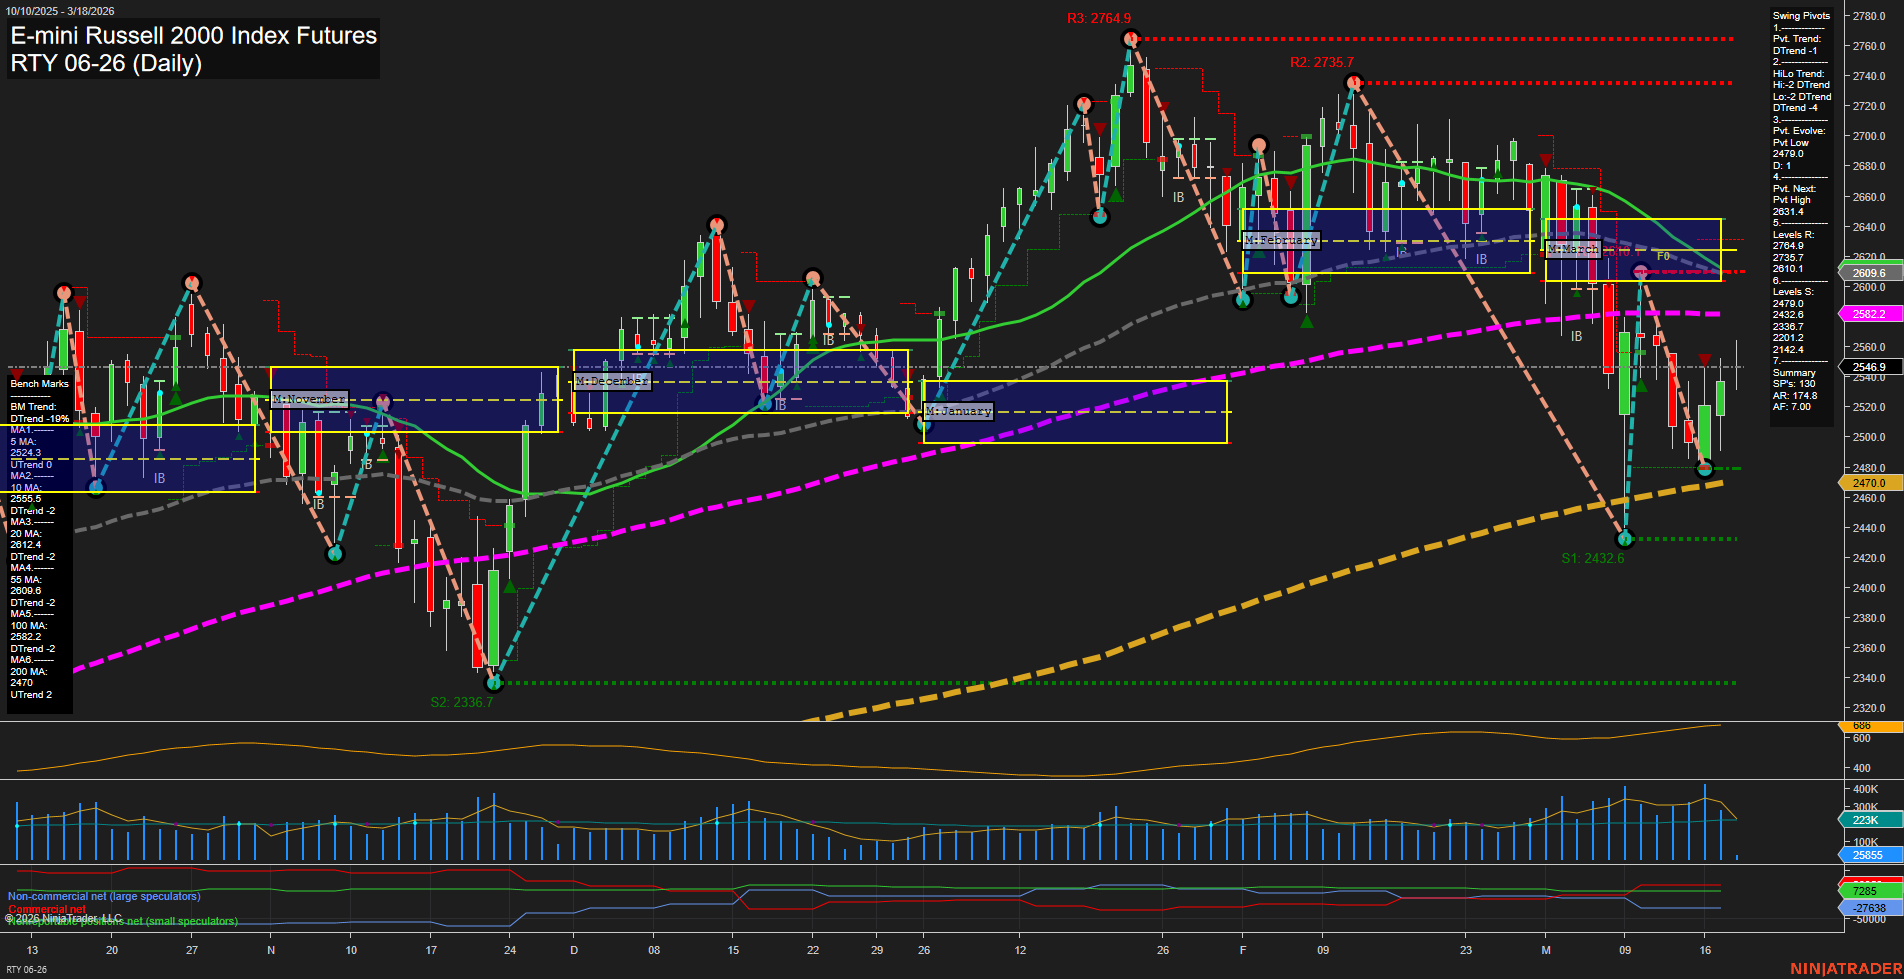The image size is (1904, 979).
Task: Click the M:February month range label
Action: tap(1281, 239)
